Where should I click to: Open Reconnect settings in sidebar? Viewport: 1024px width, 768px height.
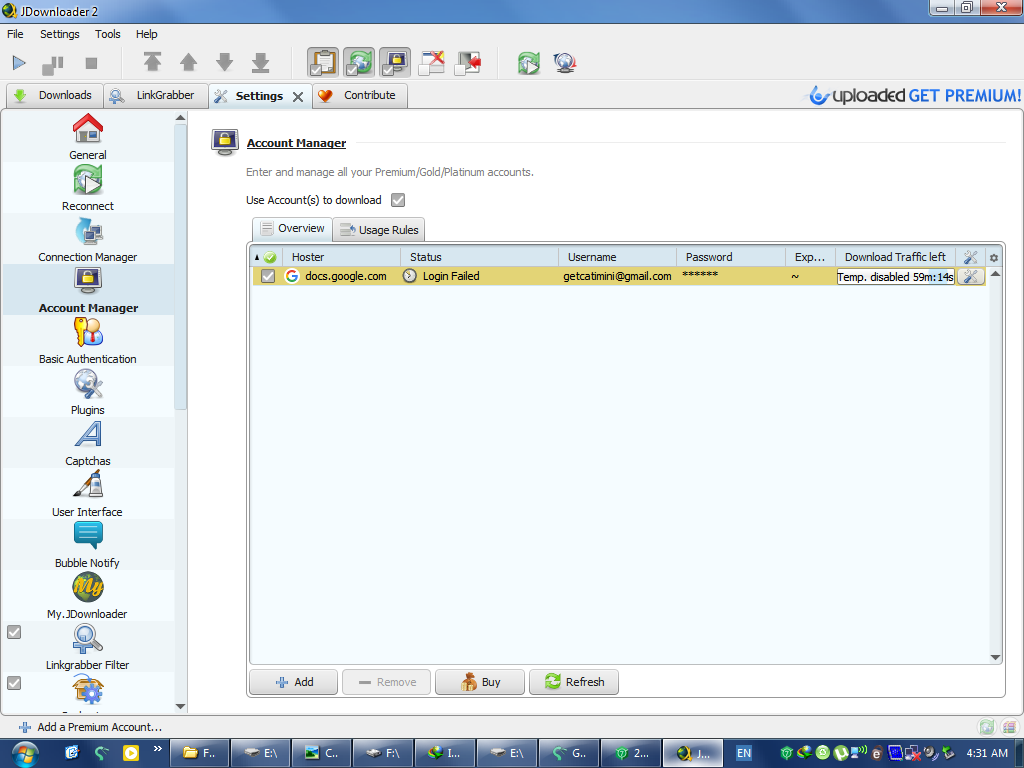tap(88, 187)
